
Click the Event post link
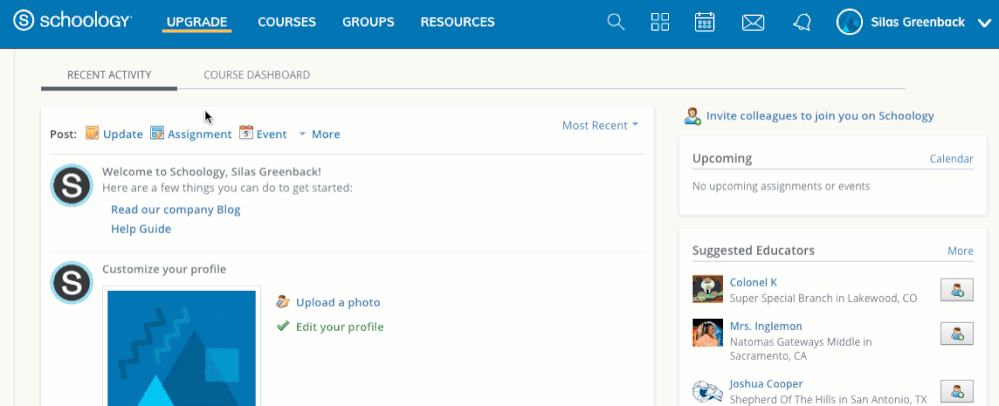pos(272,134)
